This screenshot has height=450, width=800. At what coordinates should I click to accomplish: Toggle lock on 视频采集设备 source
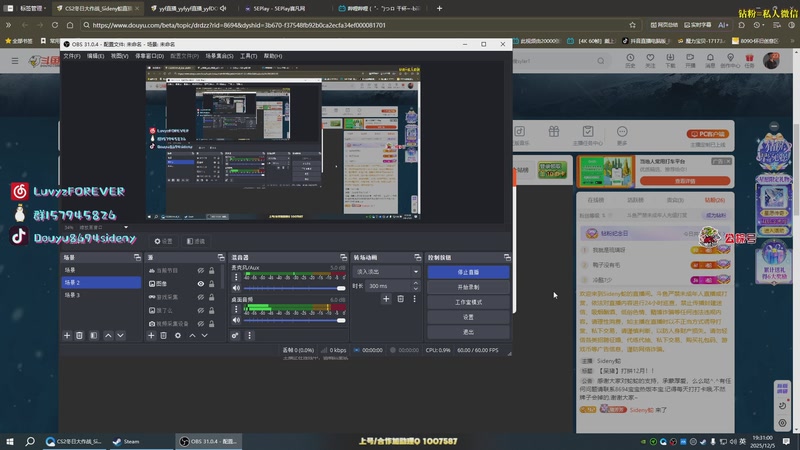pos(212,323)
